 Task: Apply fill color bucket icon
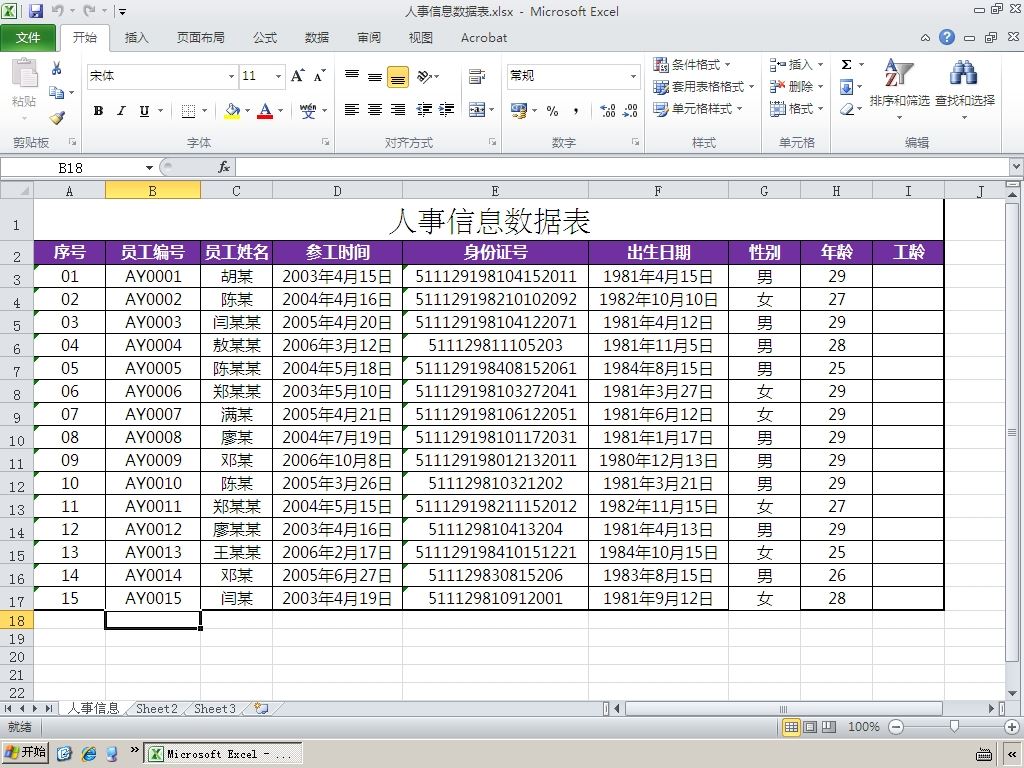click(x=232, y=110)
